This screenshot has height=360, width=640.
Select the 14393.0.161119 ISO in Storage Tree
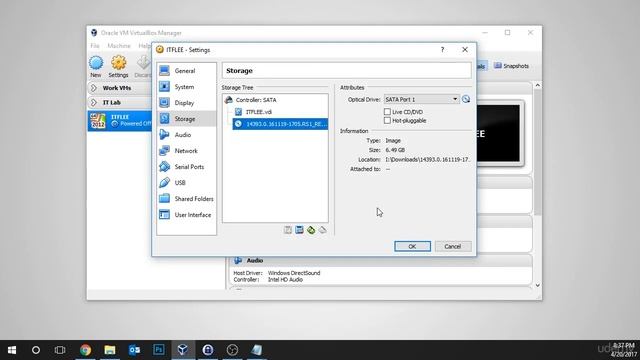(280, 124)
